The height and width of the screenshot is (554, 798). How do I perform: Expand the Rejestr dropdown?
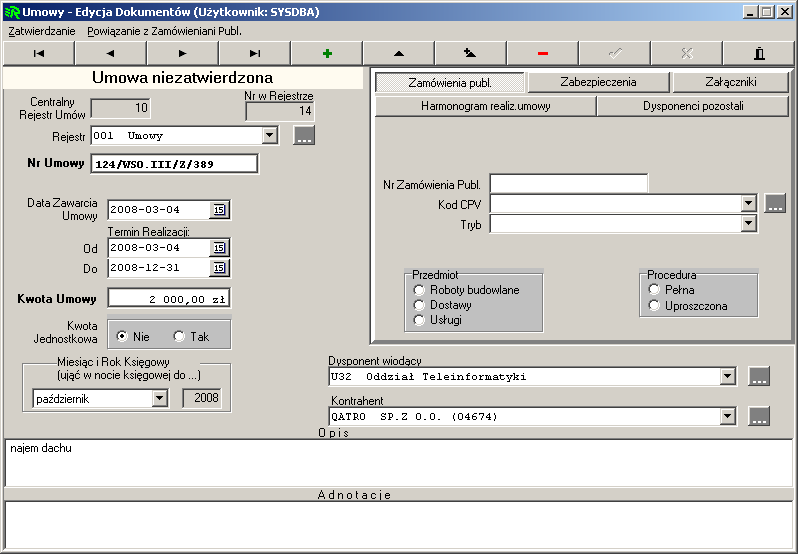[269, 135]
